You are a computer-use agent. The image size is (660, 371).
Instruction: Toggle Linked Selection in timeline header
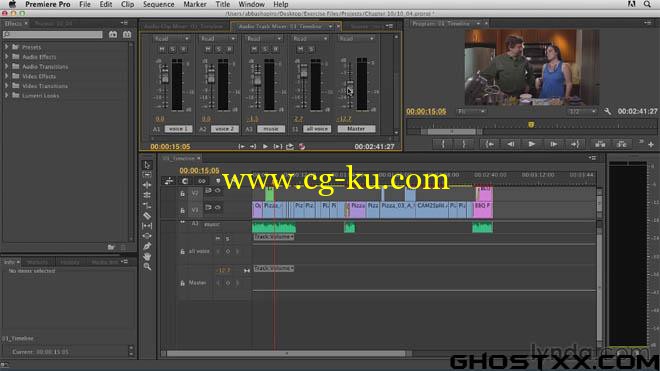pos(202,181)
